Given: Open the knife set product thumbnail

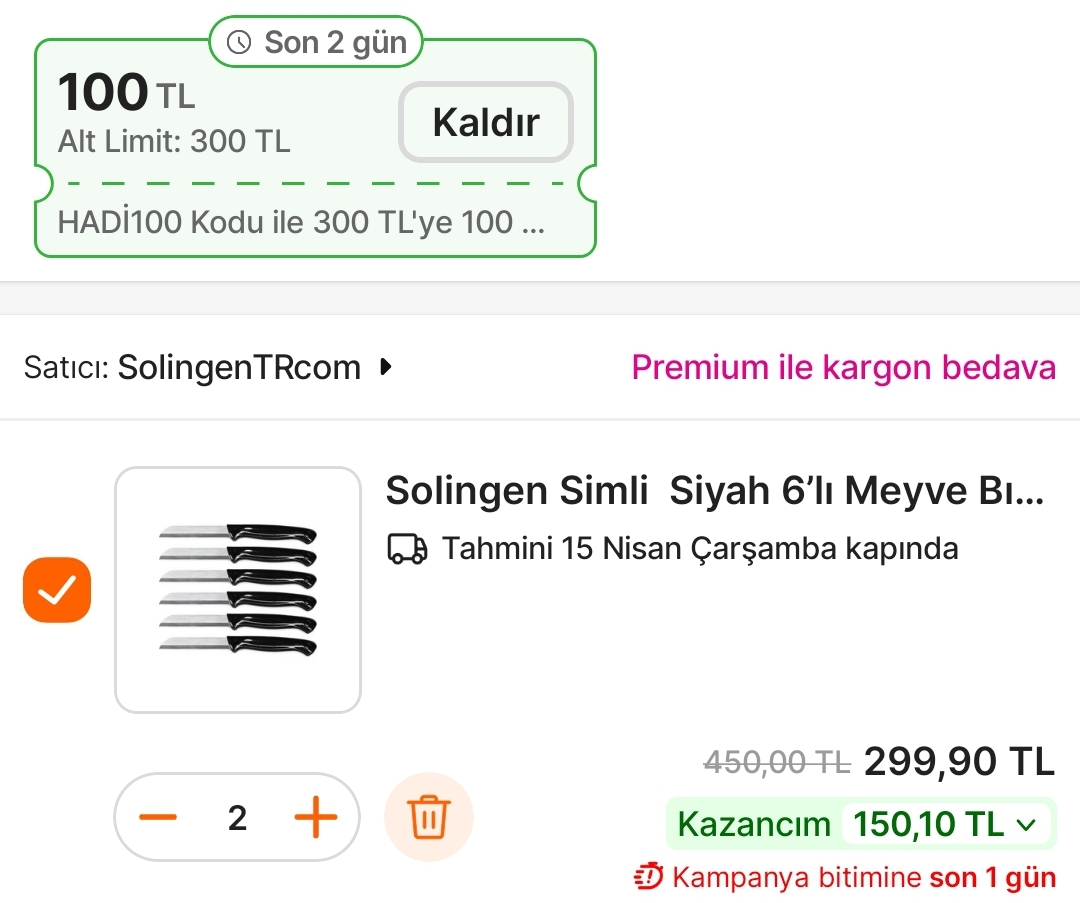Looking at the screenshot, I should [x=238, y=590].
